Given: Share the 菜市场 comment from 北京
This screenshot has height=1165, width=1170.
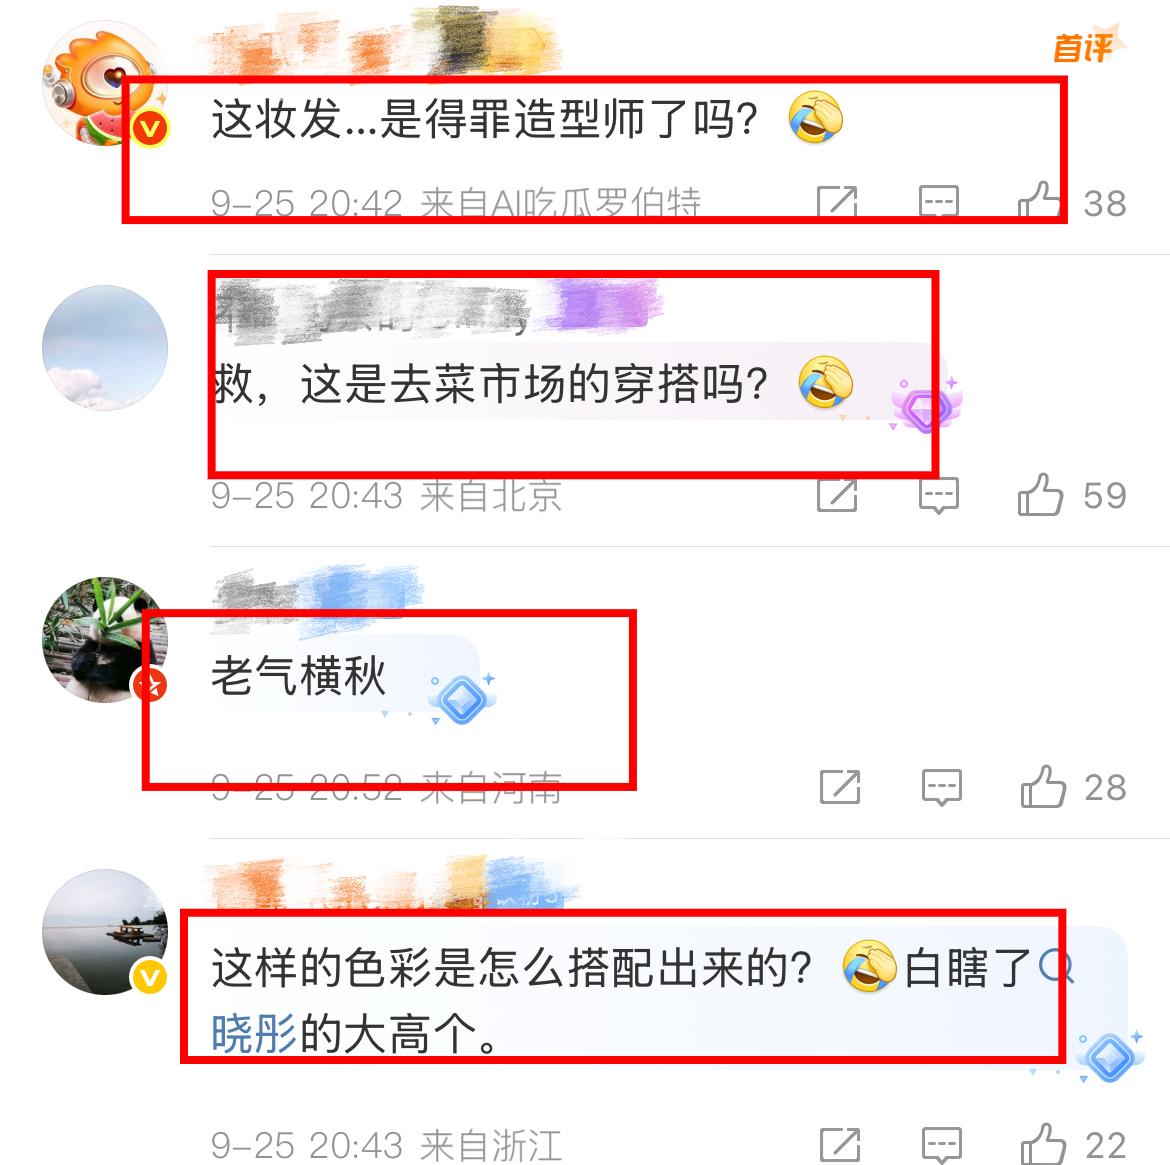Looking at the screenshot, I should tap(837, 495).
